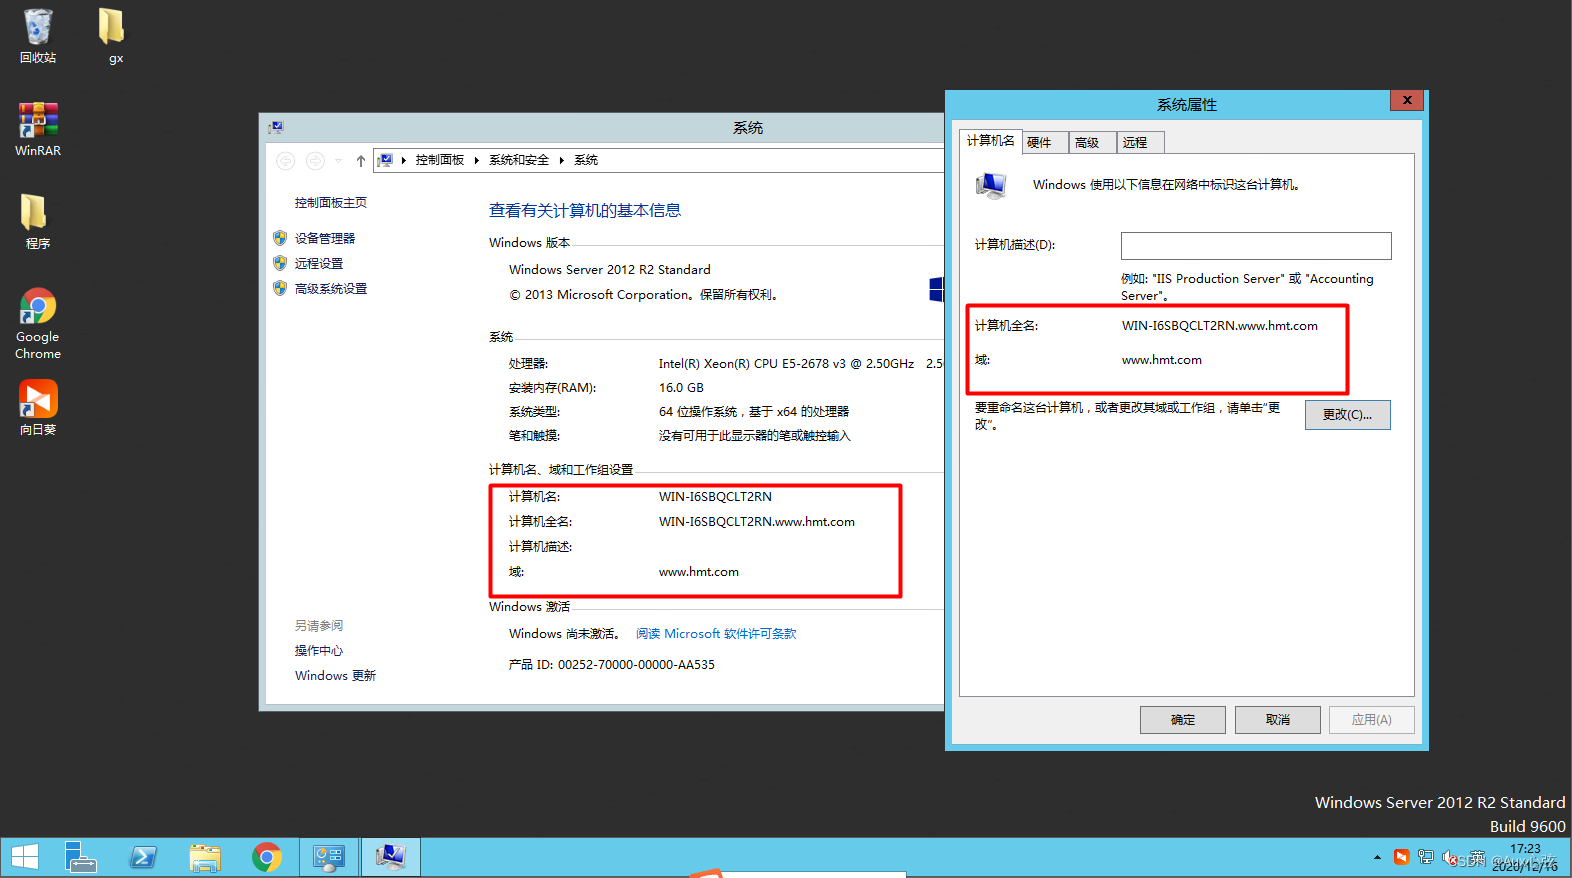Screen dimensions: 1572x878
Task: Open the Recycle Bin (回收站) desktop icon
Action: tap(38, 36)
